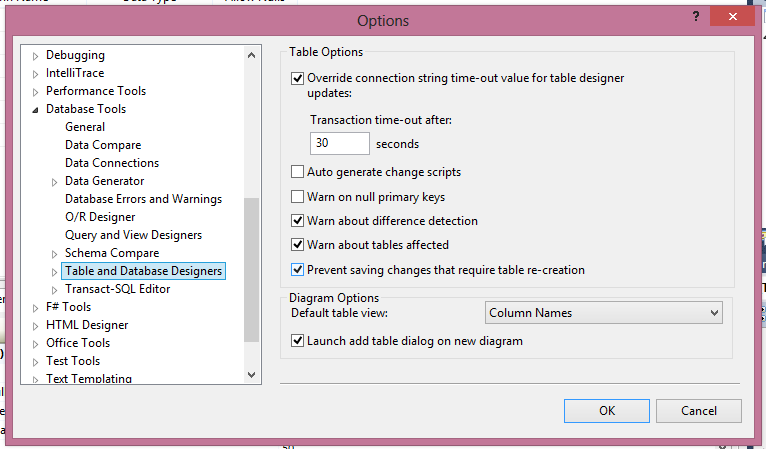Open the Query and View Designers page

[x=133, y=235]
